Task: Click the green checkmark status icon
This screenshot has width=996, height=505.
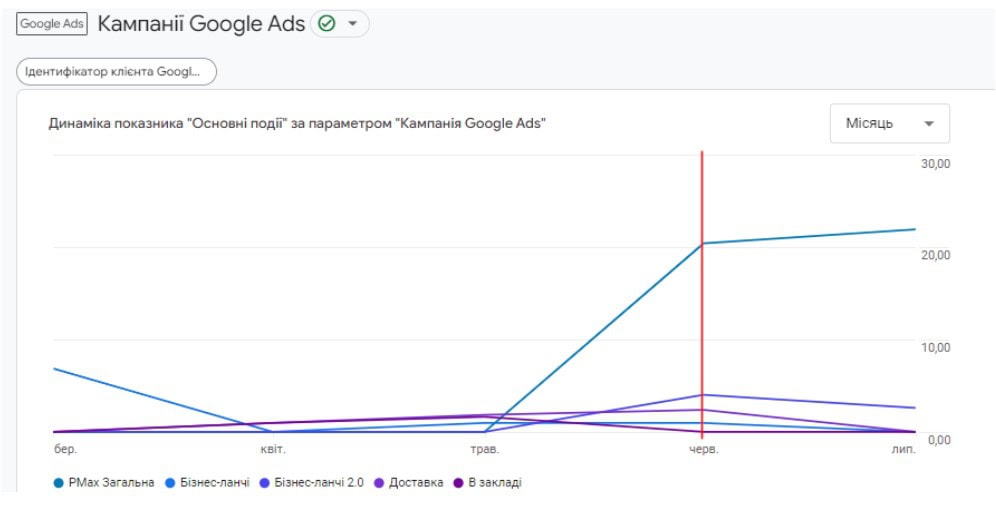Action: 326,24
